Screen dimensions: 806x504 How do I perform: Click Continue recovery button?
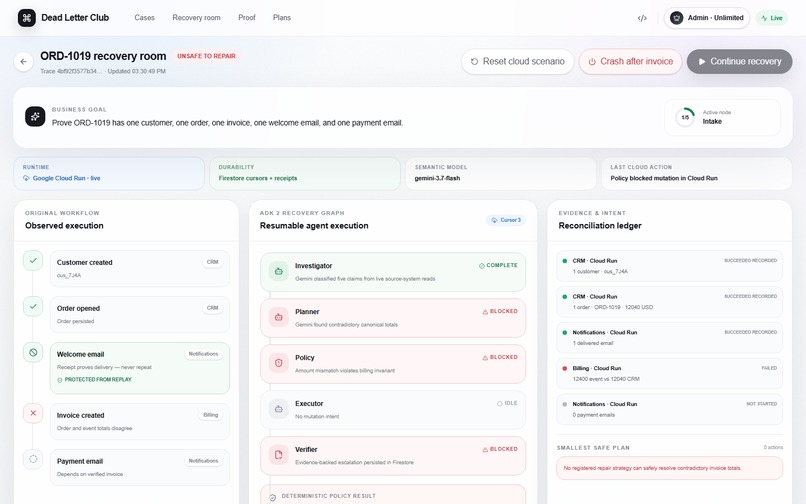point(739,62)
